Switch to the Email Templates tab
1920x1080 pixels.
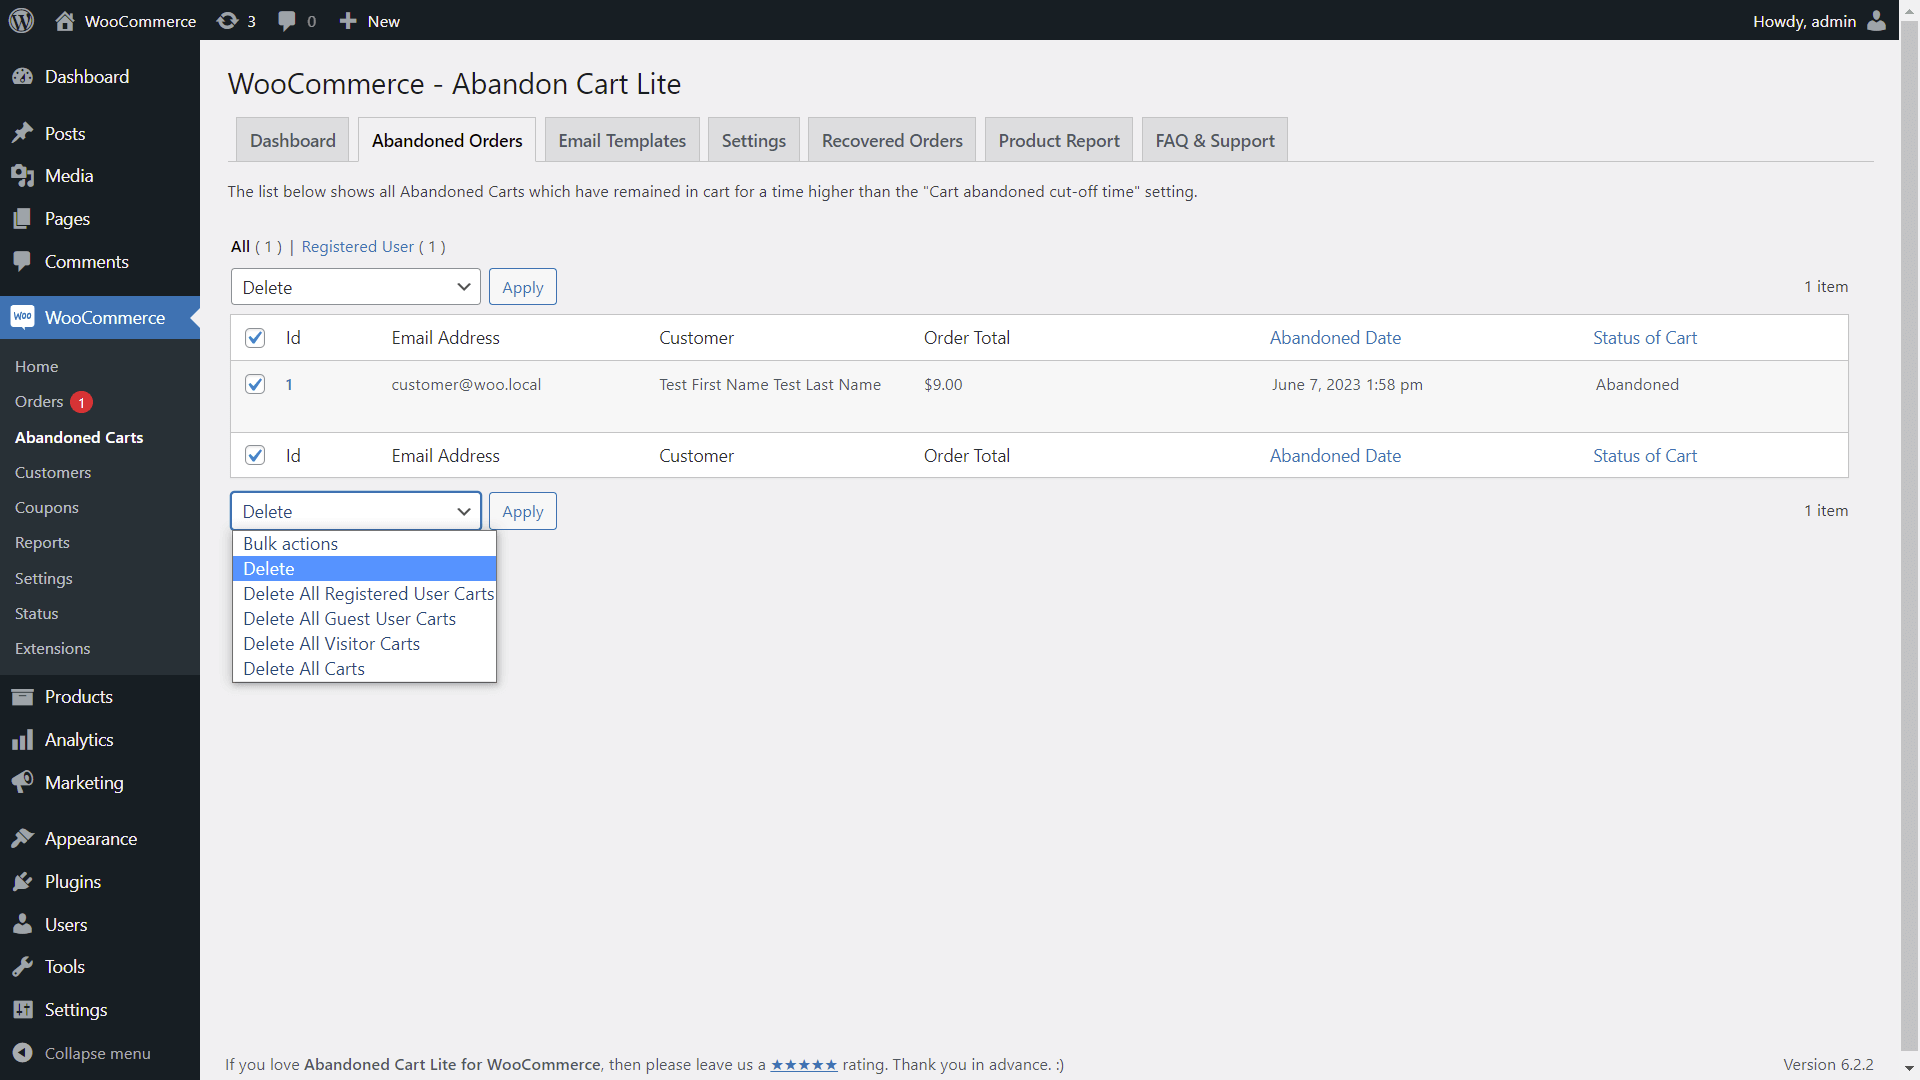pyautogui.click(x=622, y=141)
